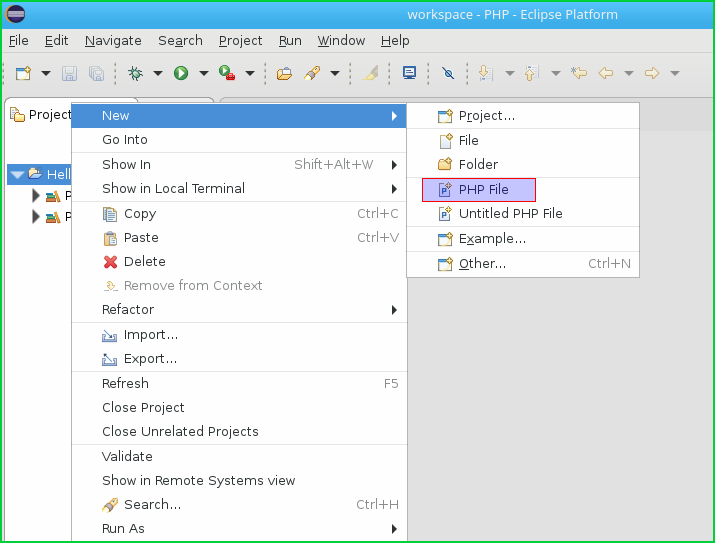Click the Open Type folder icon

(x=284, y=73)
